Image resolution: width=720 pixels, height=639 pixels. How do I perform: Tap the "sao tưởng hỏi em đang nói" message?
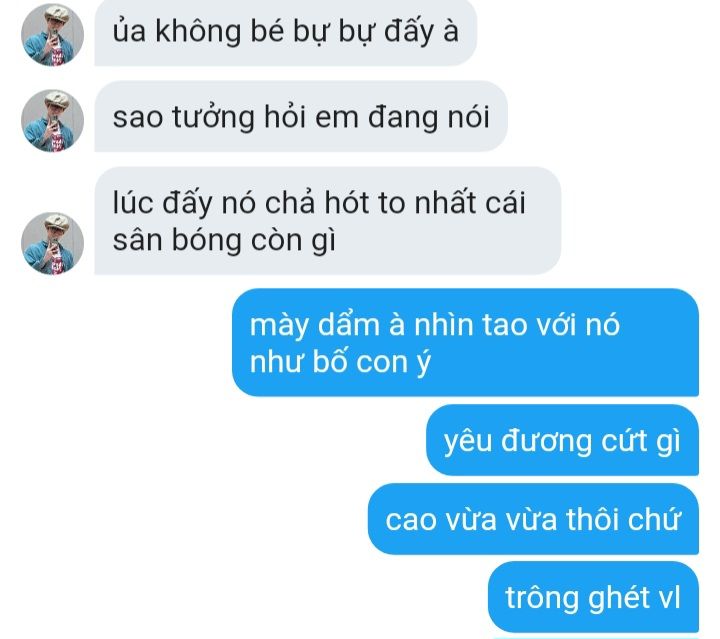tap(301, 117)
